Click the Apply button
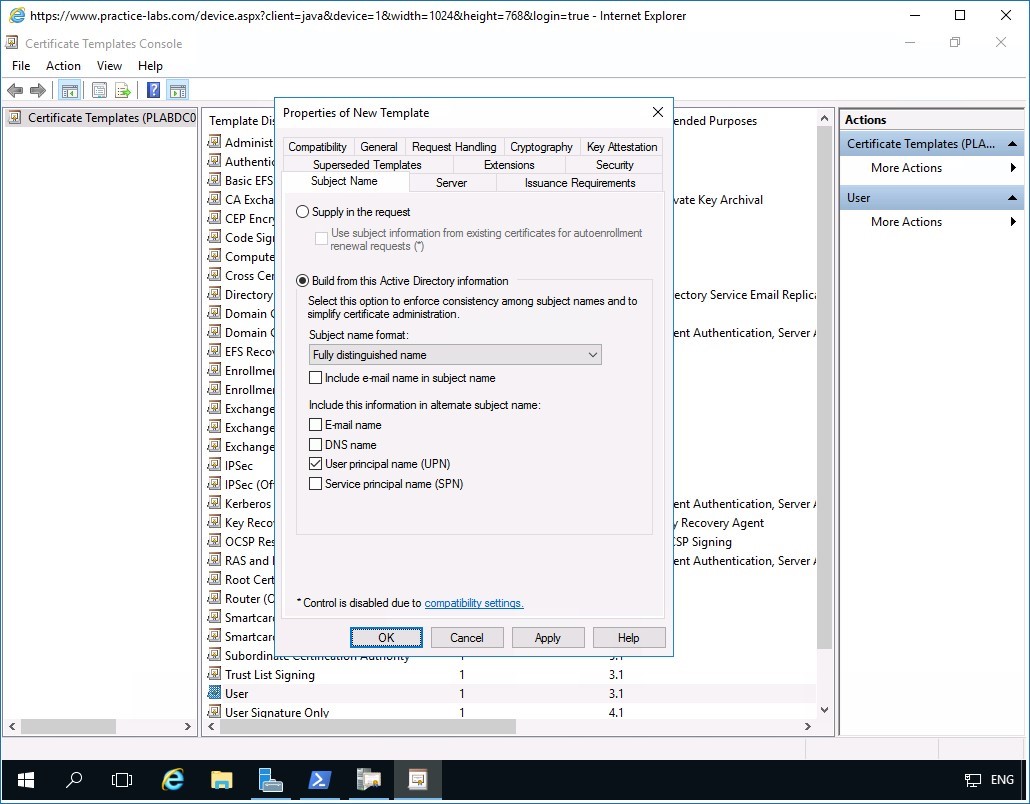The image size is (1030, 804). 548,637
